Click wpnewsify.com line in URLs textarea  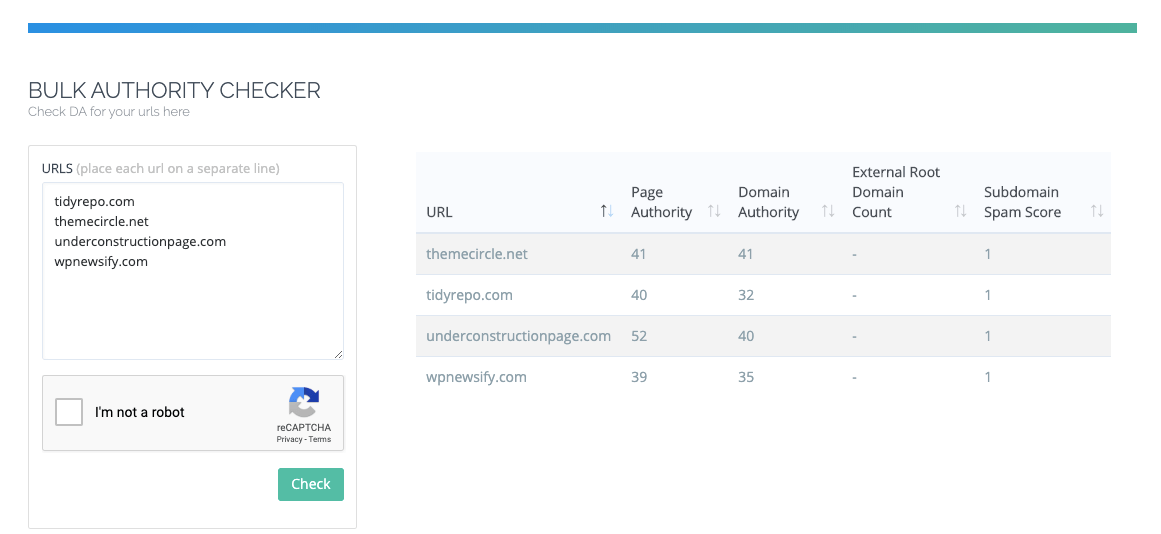(101, 261)
